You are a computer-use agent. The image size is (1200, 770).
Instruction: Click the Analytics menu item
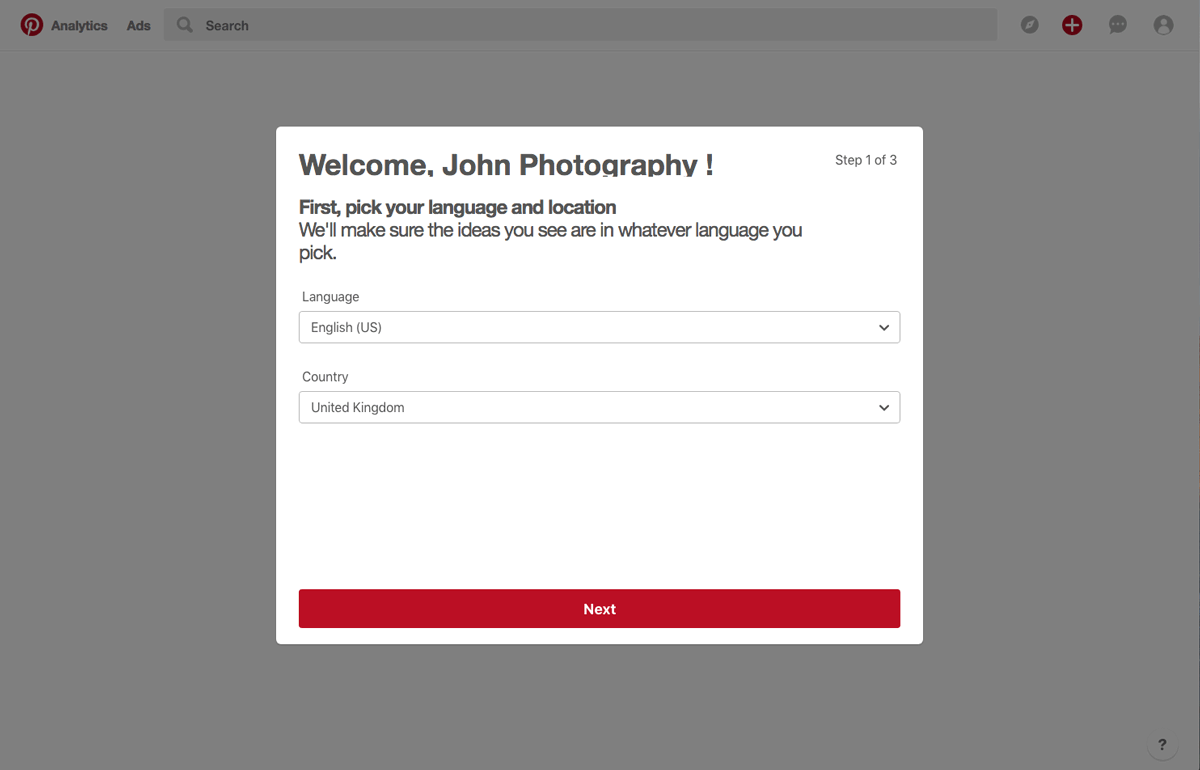[80, 25]
